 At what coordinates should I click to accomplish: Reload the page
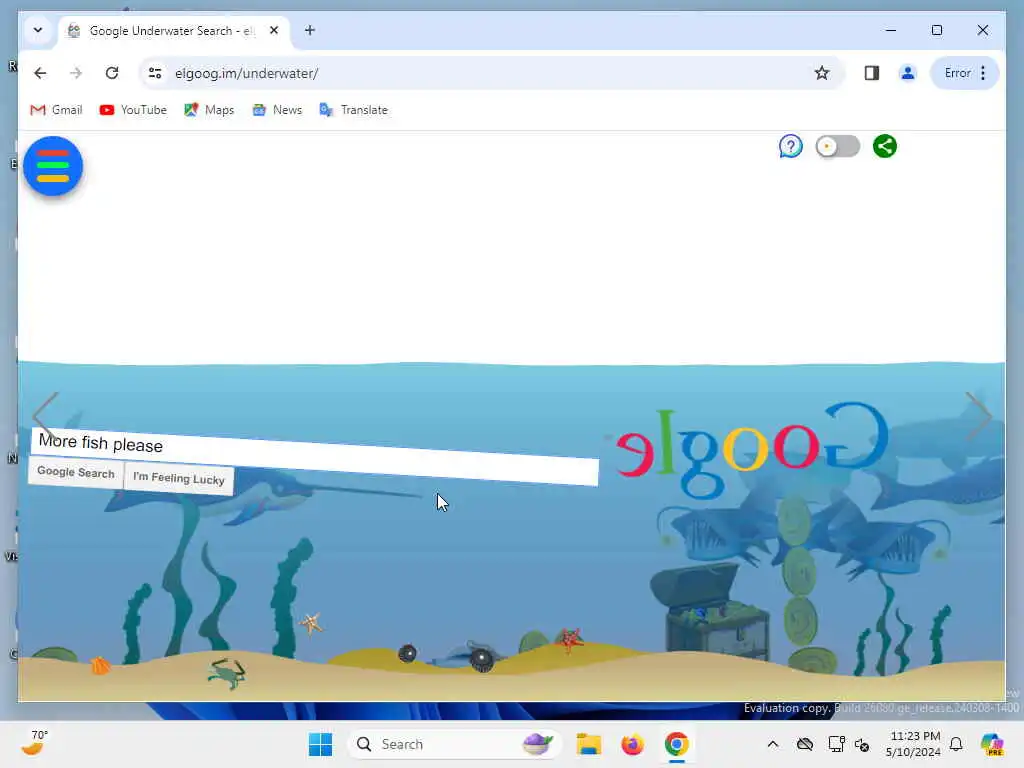(112, 73)
